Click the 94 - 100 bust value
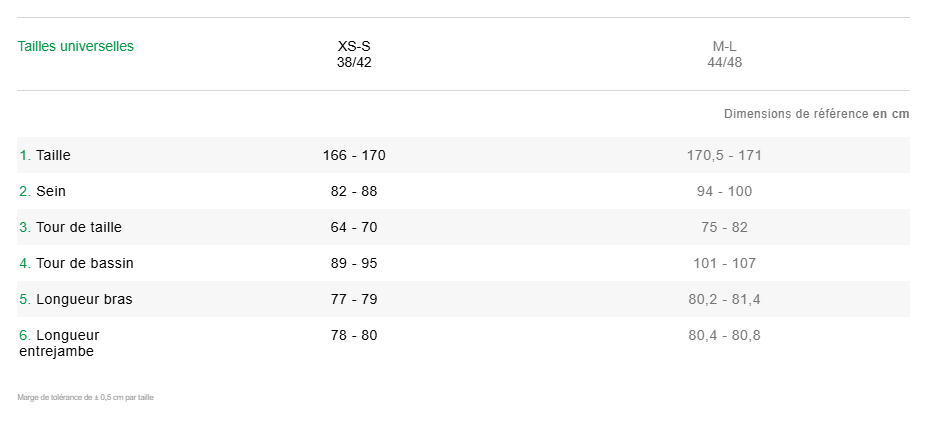 (x=724, y=191)
